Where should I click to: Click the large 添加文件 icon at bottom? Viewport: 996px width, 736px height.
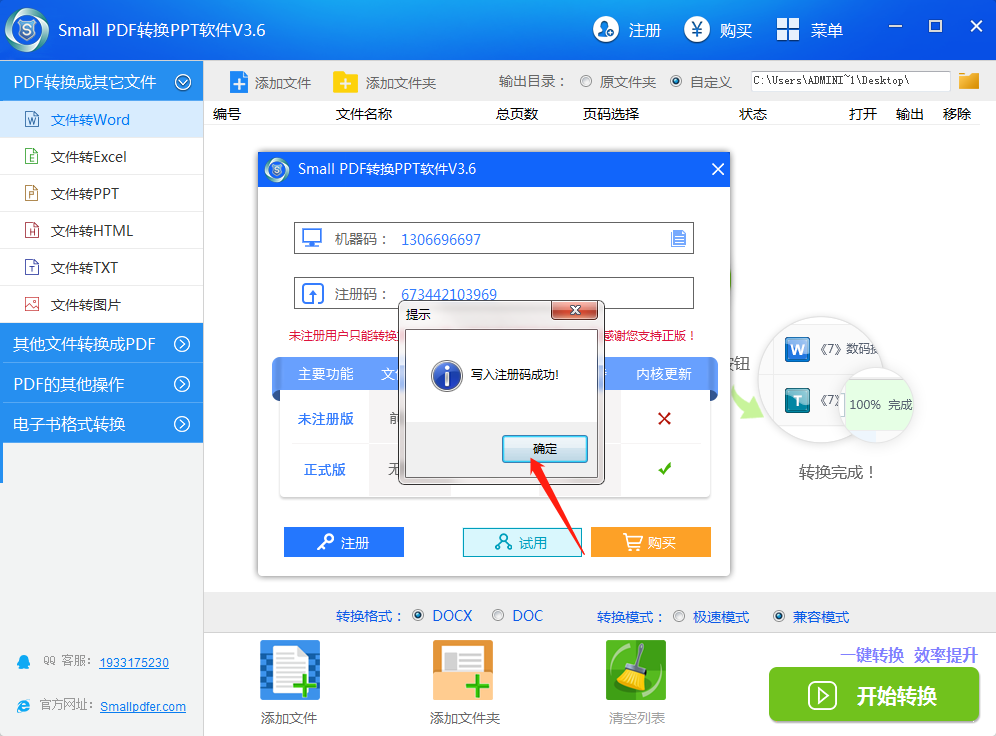pos(289,669)
